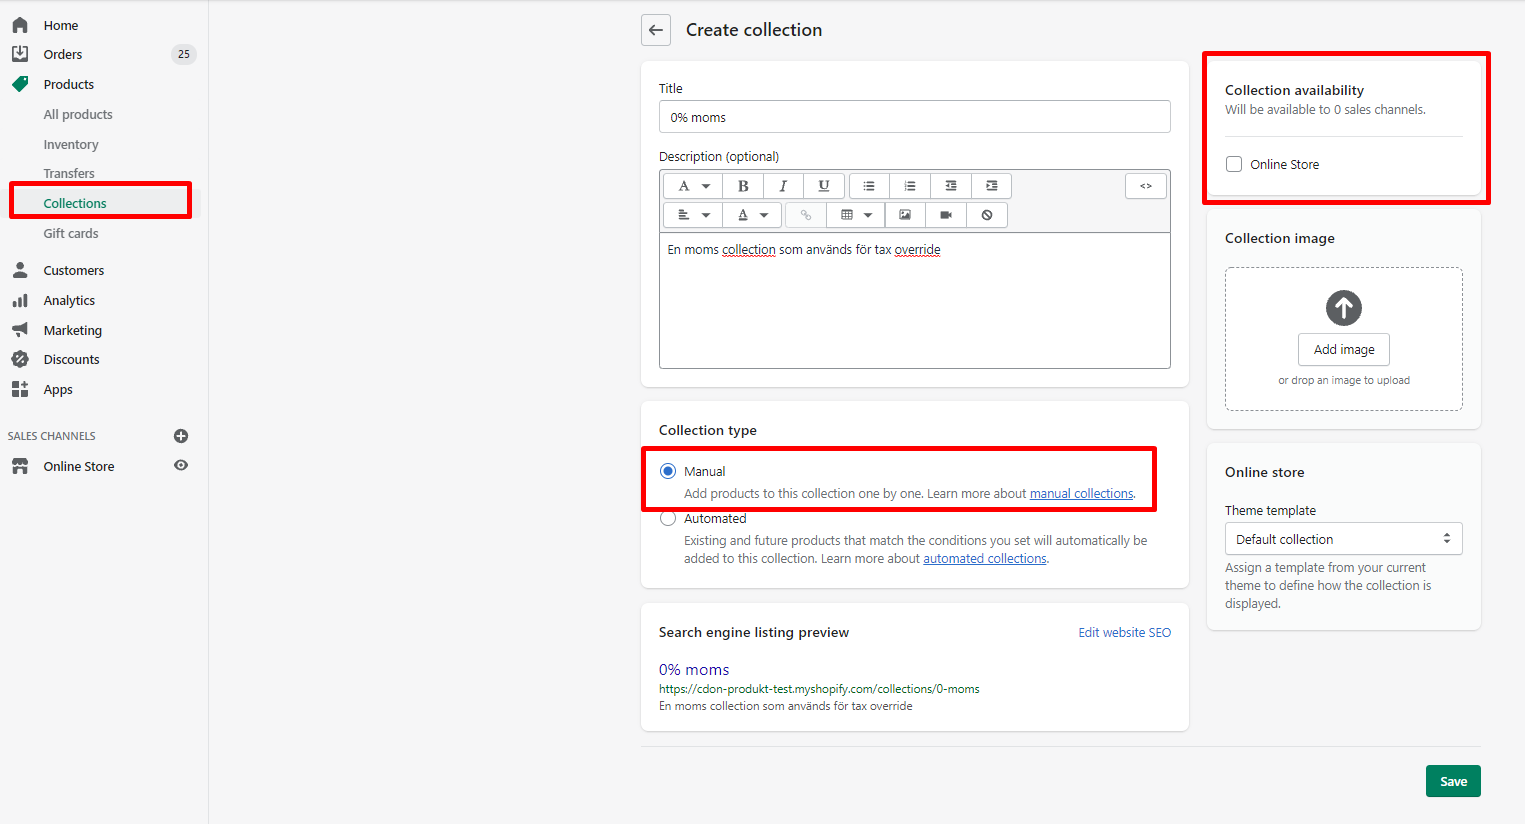Toggle bold formatting in description editor

coord(743,186)
